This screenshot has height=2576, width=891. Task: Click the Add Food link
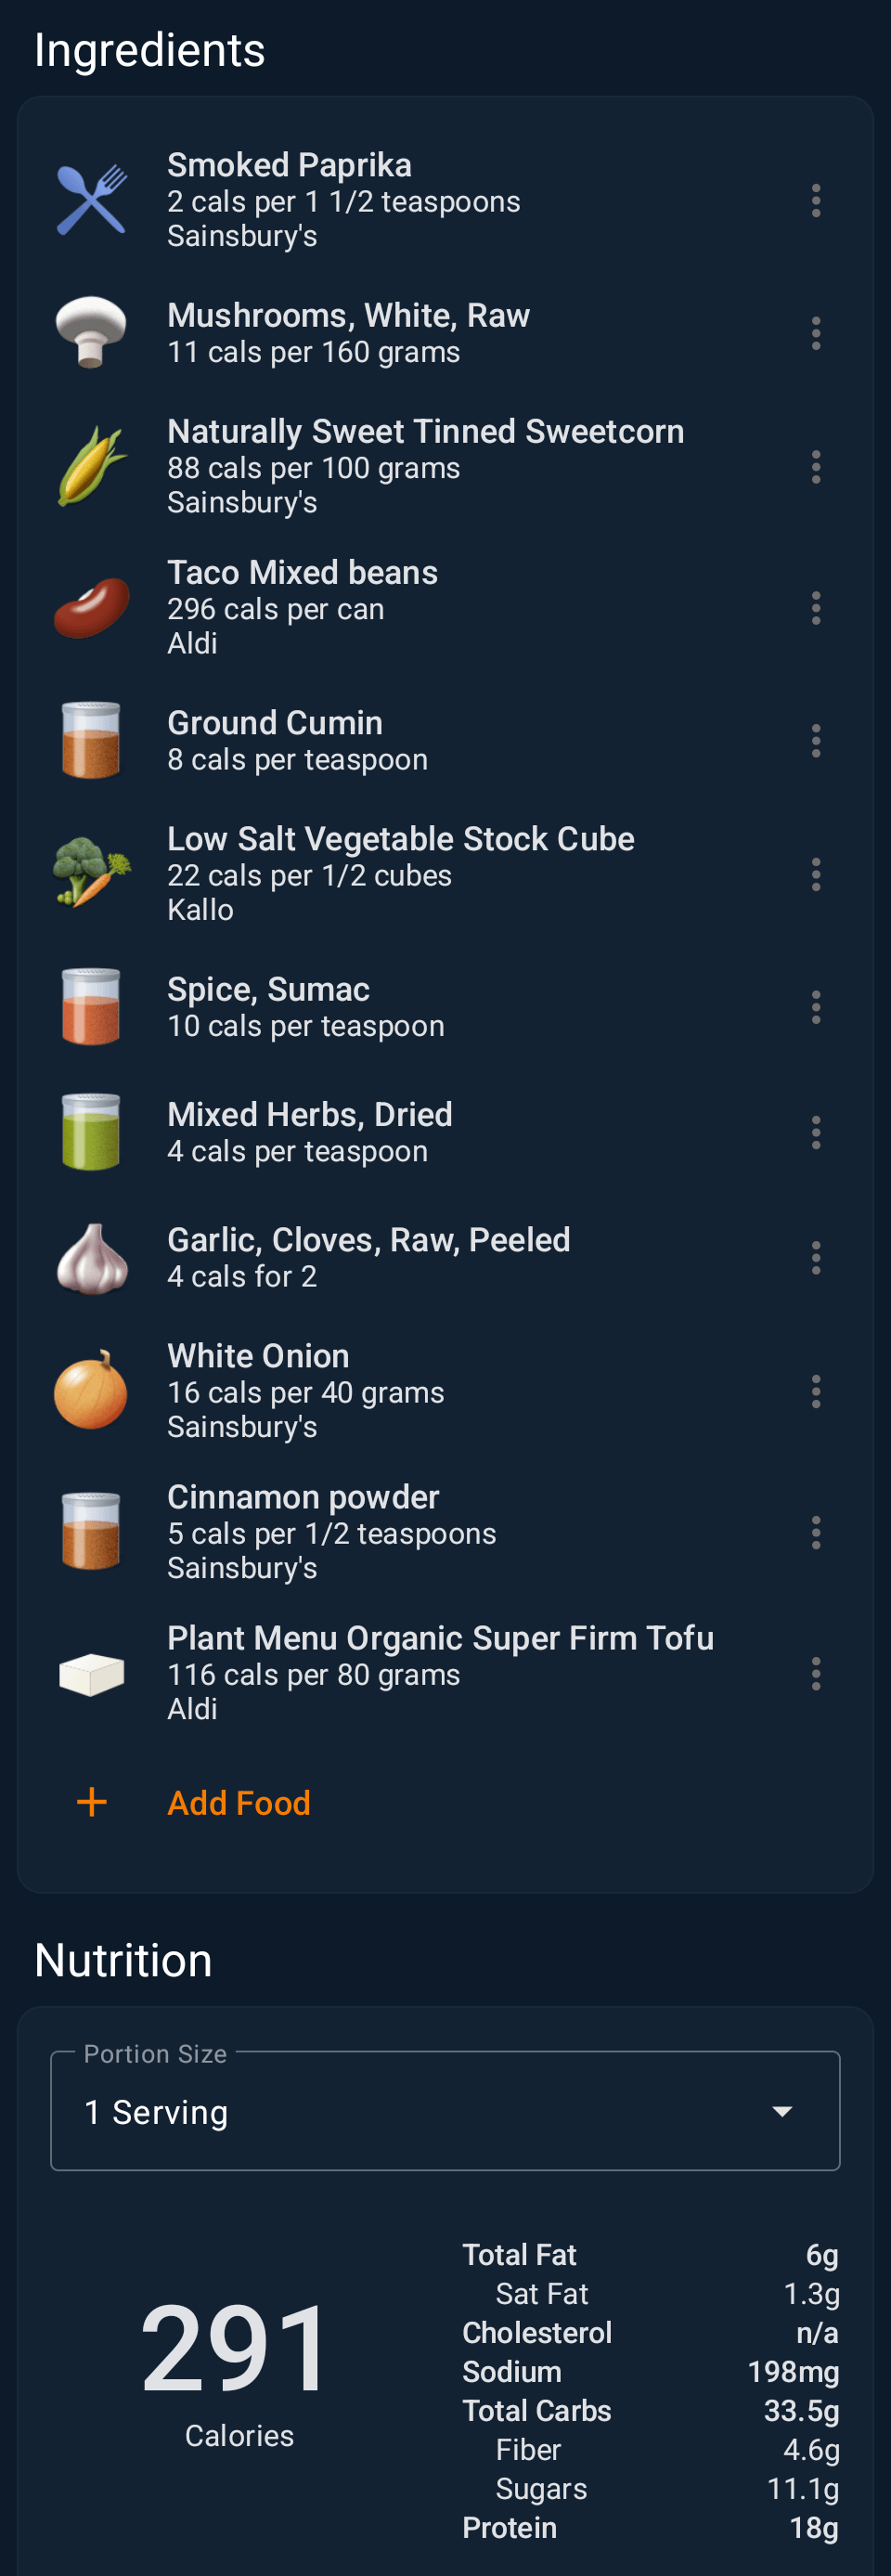tap(239, 1803)
